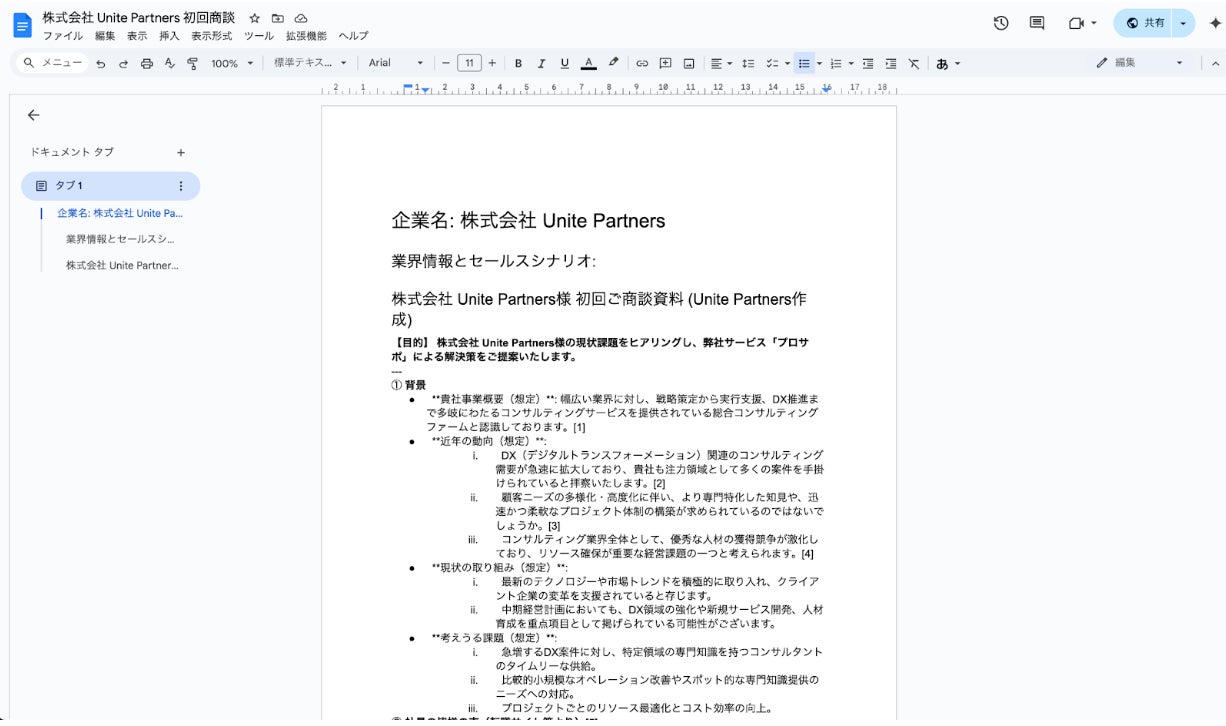The height and width of the screenshot is (726, 1226).
Task: Open the paragraph style dropdown
Action: point(310,63)
